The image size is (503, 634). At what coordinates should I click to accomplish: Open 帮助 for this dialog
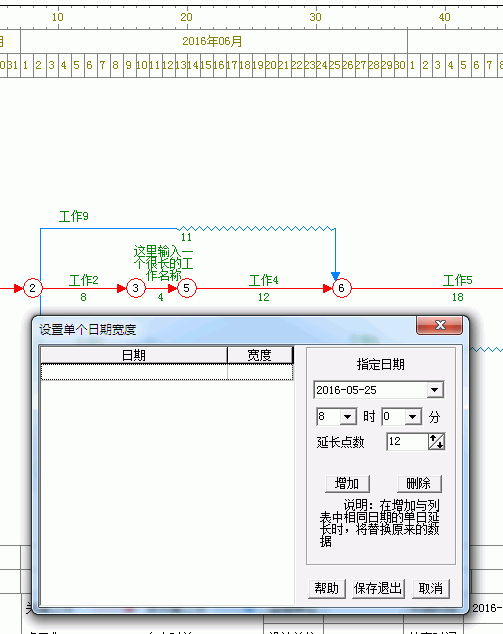click(x=327, y=588)
